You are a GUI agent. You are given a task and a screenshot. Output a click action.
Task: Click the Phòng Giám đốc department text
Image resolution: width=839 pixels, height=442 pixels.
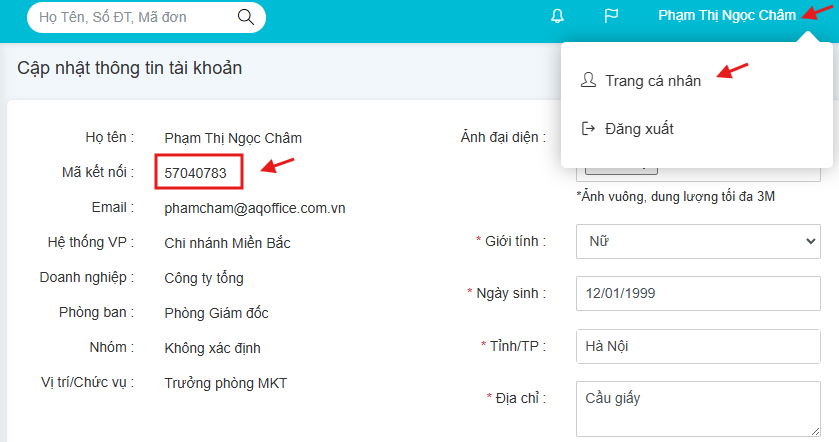pos(216,313)
